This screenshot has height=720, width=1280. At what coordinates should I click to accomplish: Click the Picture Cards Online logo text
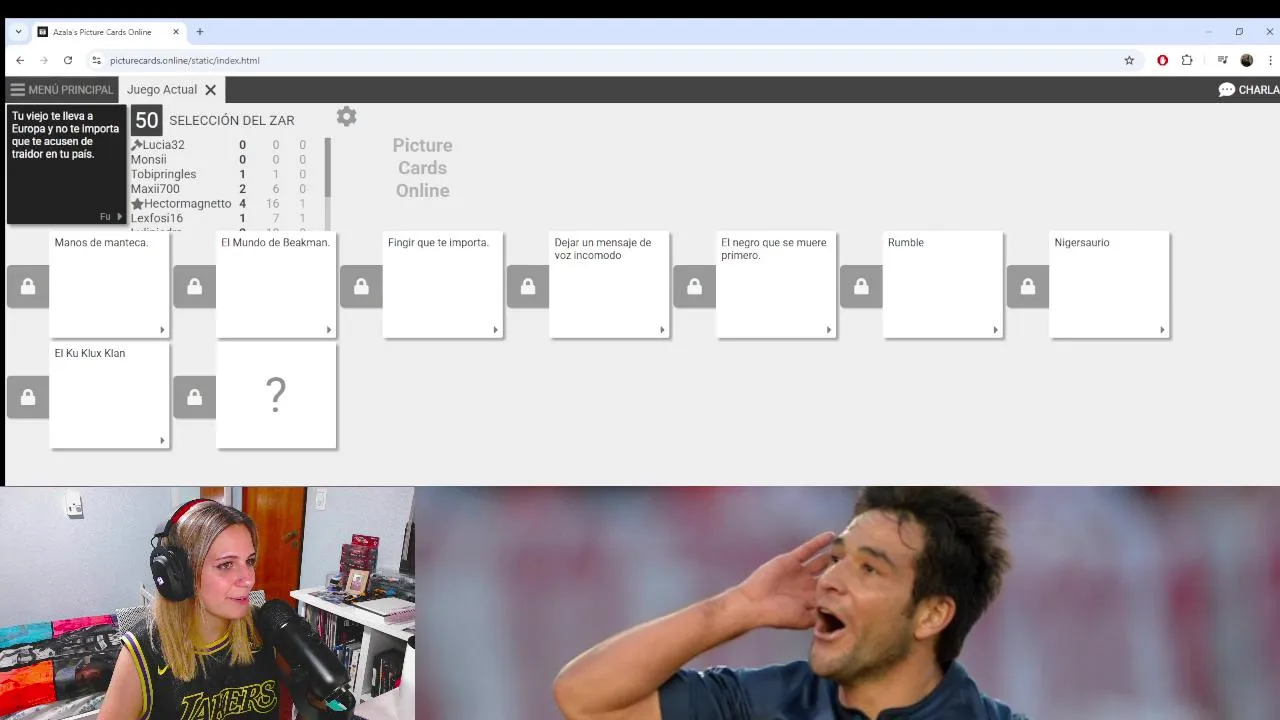422,168
